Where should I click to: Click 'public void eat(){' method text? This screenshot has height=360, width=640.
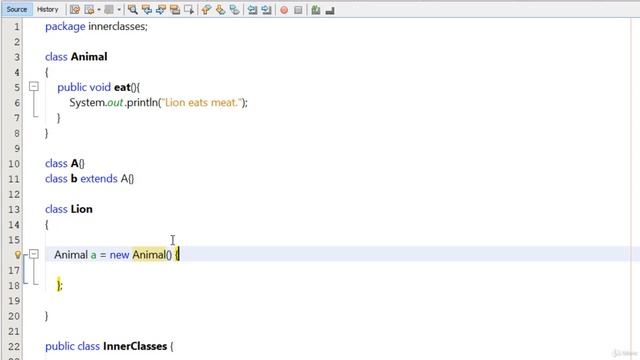[x=98, y=87]
